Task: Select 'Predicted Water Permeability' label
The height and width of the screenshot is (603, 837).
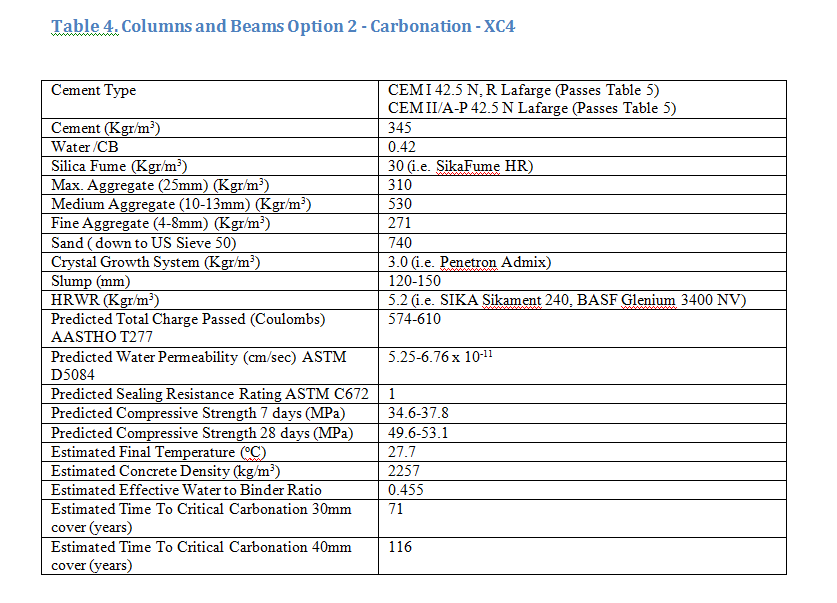Action: click(x=199, y=366)
